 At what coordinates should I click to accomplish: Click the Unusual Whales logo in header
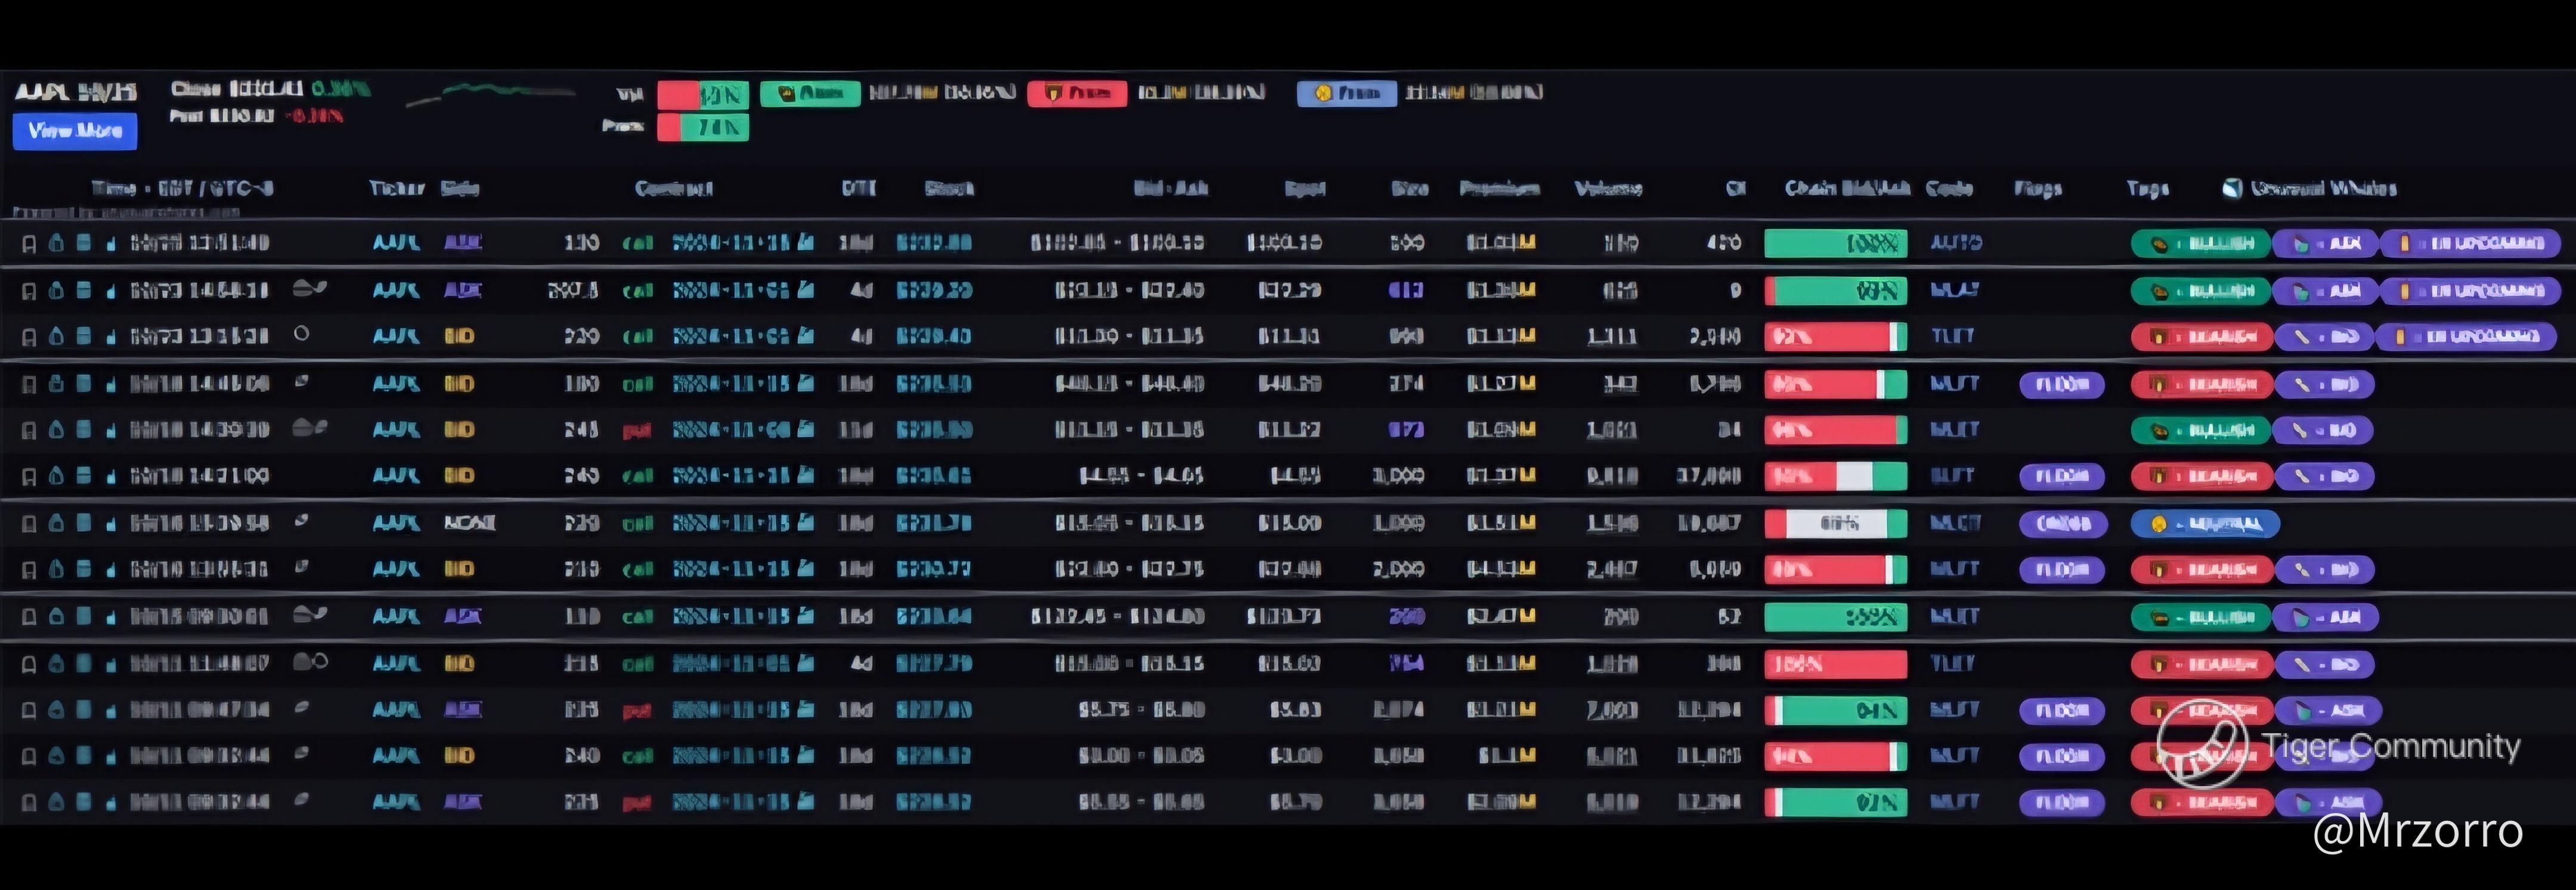coord(2232,188)
